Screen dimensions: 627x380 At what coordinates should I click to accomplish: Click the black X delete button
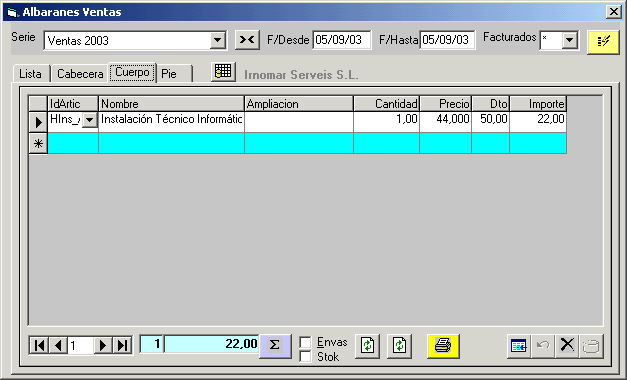(x=567, y=346)
